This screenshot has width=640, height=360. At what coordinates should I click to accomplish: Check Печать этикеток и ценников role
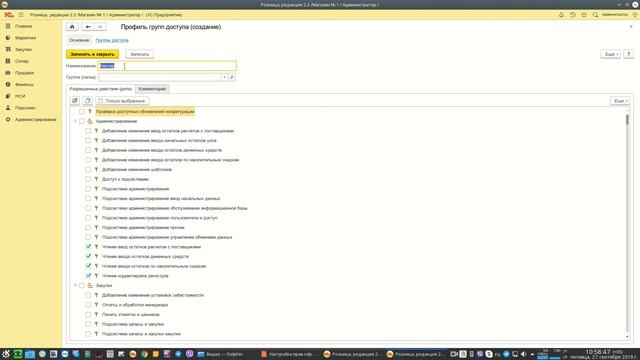click(x=88, y=314)
